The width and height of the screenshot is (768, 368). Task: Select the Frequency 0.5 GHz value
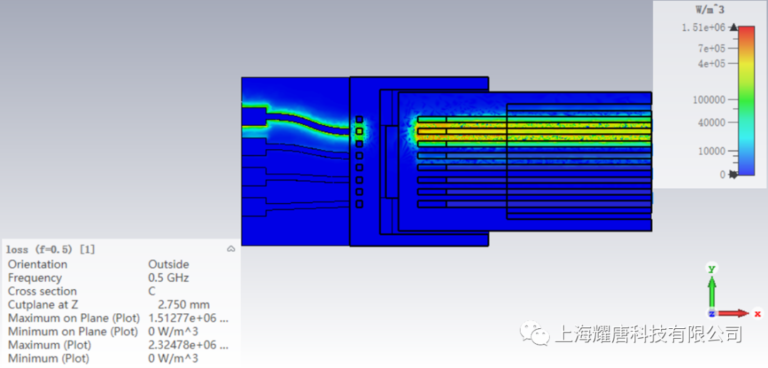(168, 278)
